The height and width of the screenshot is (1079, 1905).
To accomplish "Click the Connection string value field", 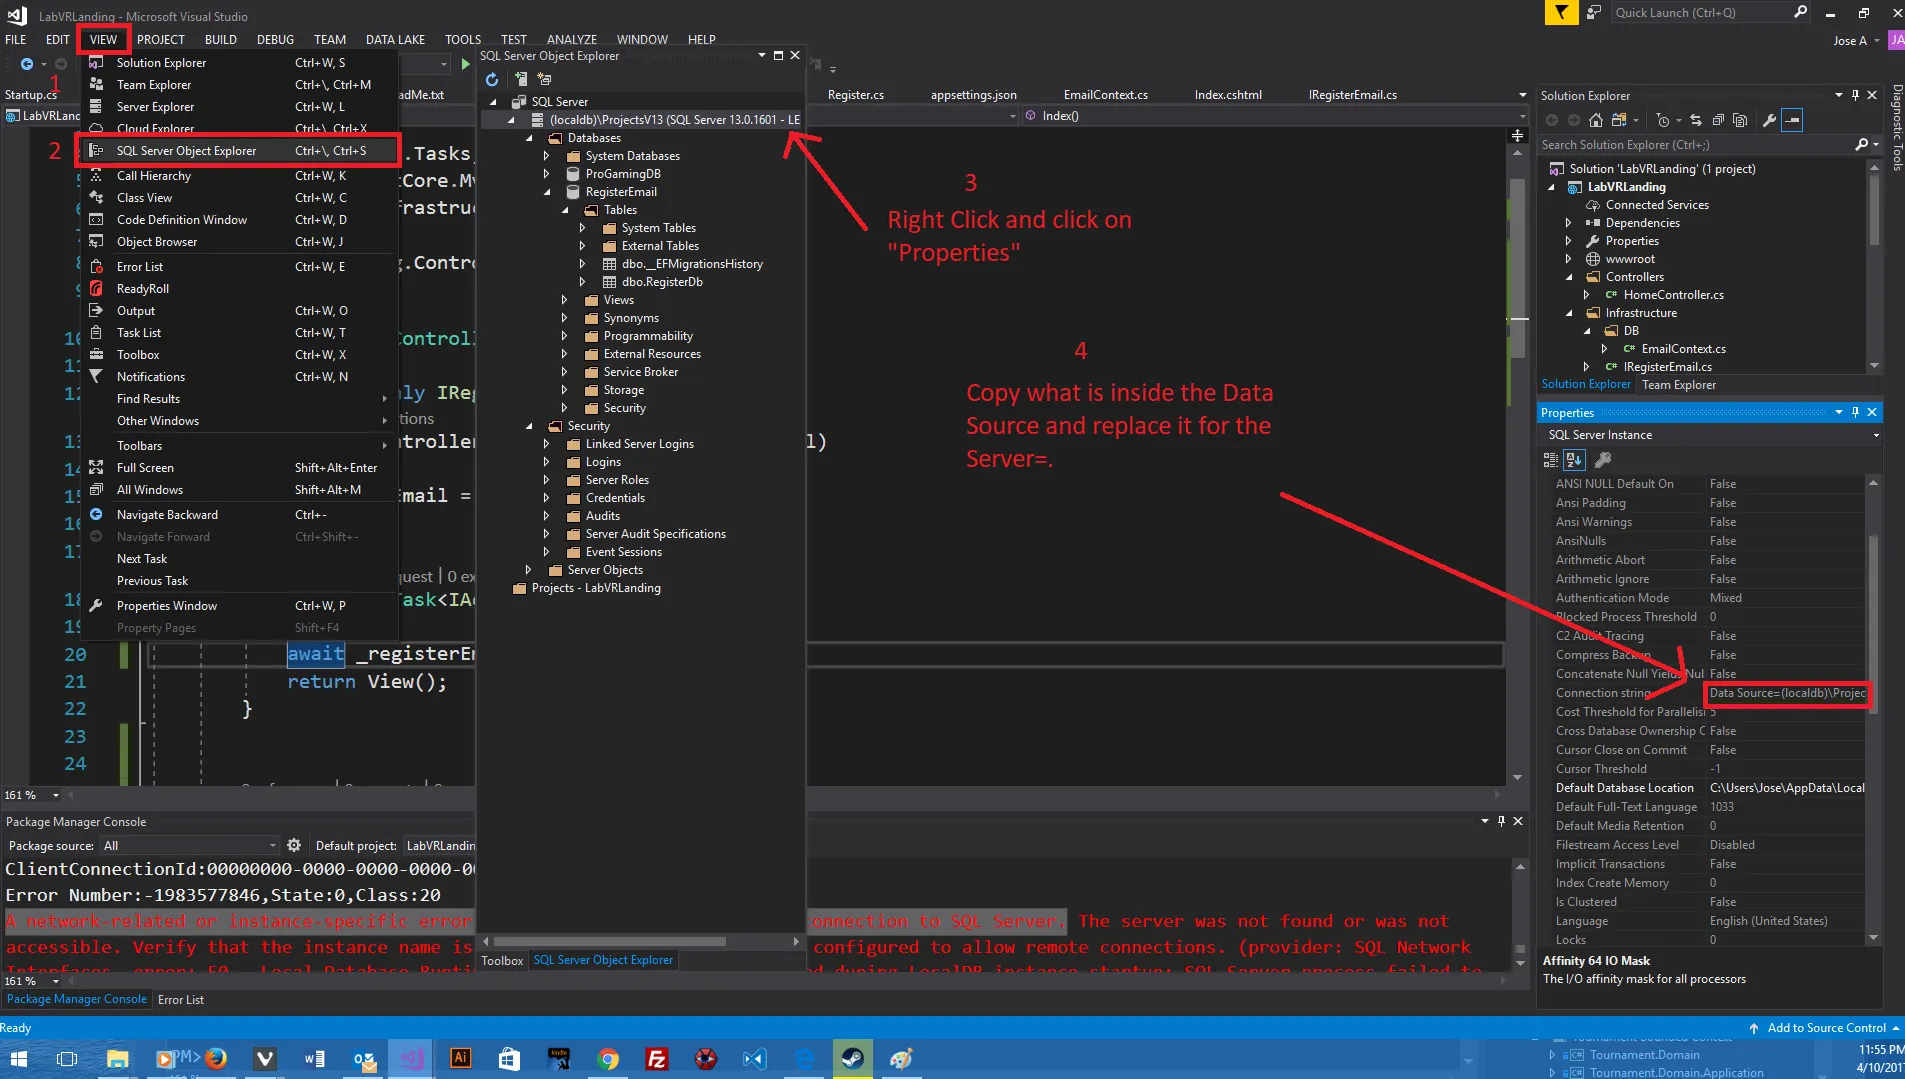I will pyautogui.click(x=1787, y=693).
